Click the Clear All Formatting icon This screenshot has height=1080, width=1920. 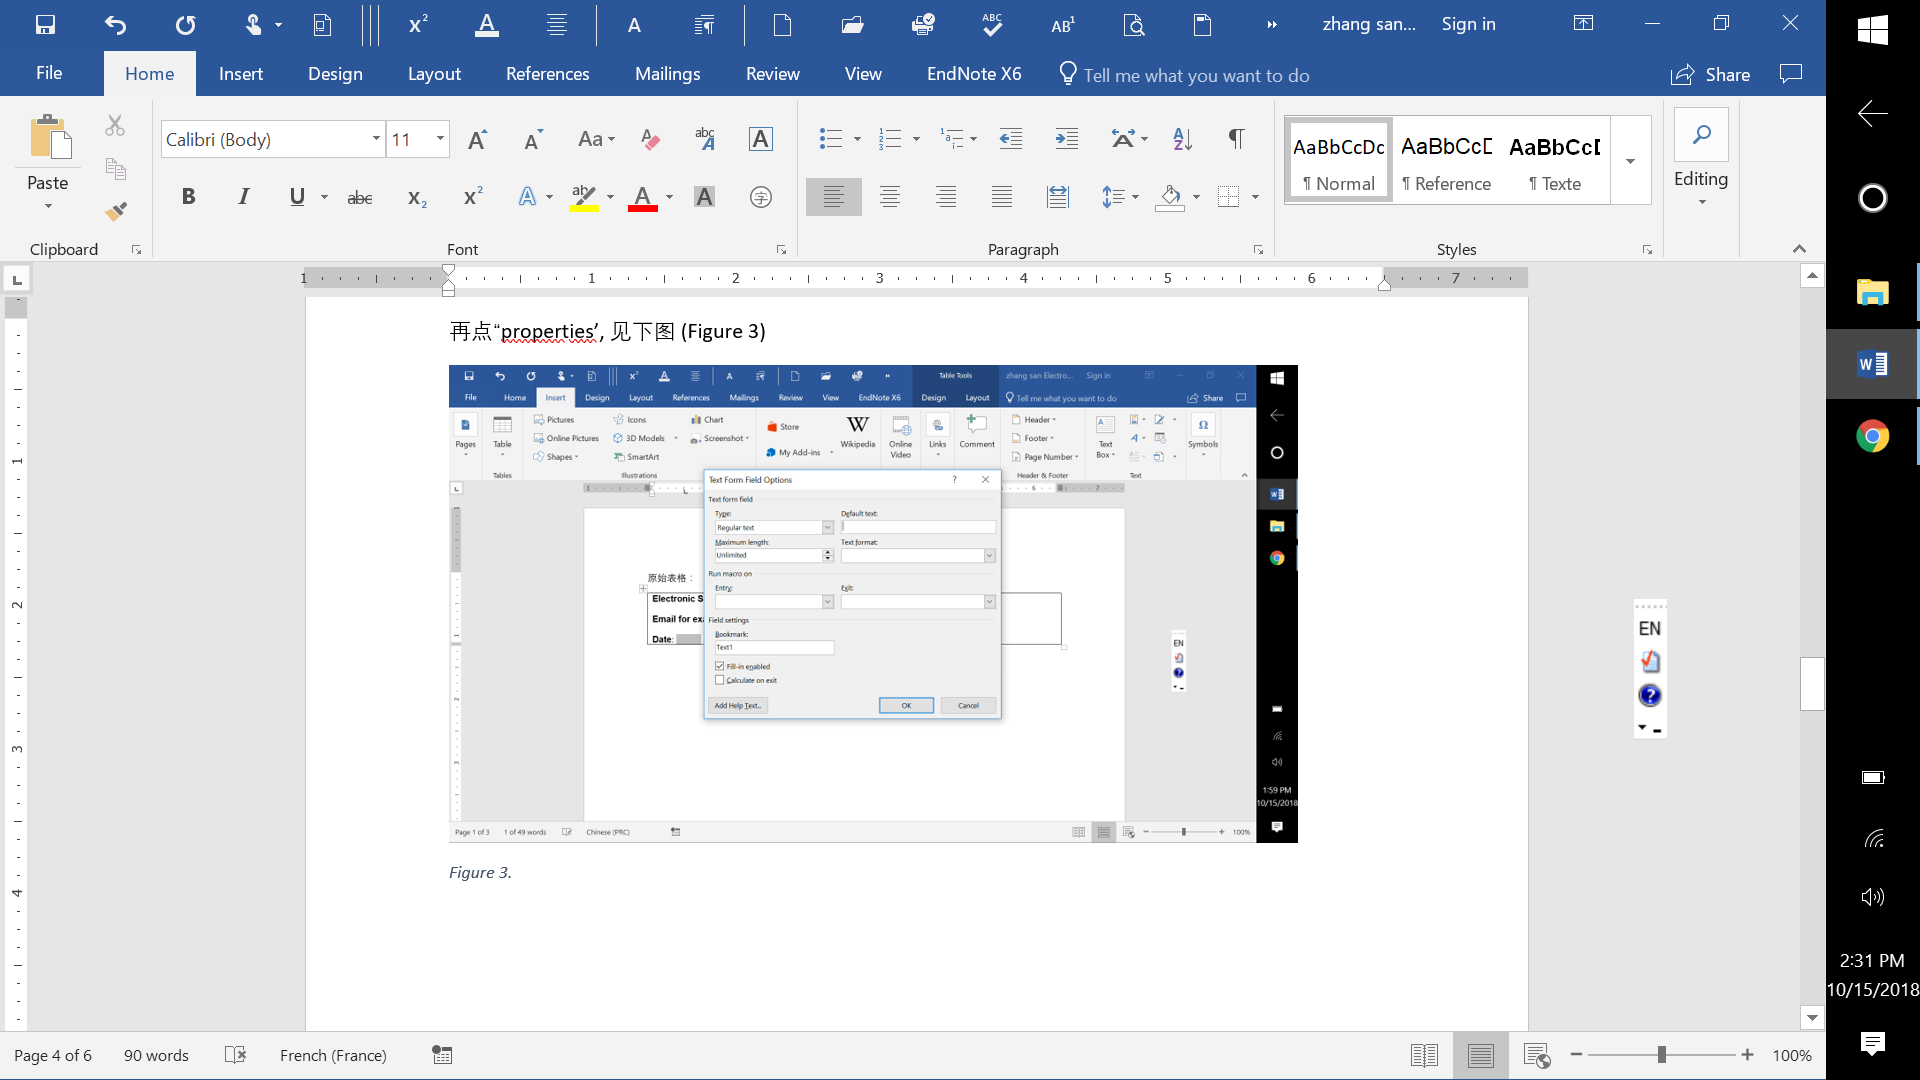[650, 139]
